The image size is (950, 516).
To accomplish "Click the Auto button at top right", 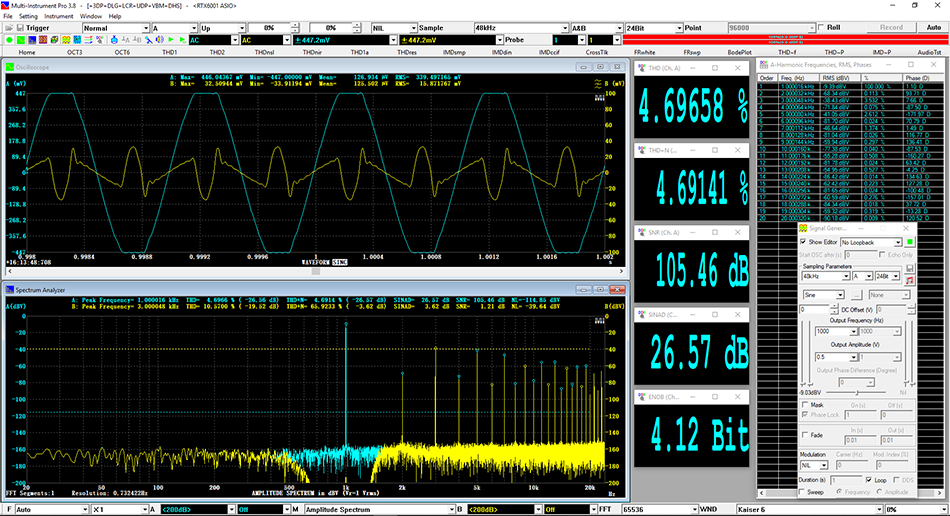I will coord(934,27).
